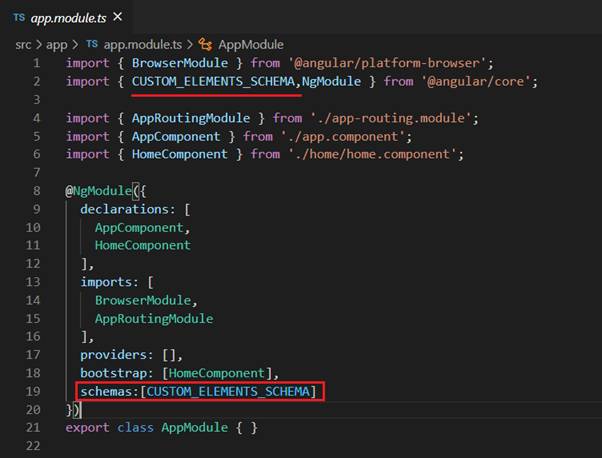Click BrowserModule in the line 1 import
602x458 pixels.
[180, 63]
